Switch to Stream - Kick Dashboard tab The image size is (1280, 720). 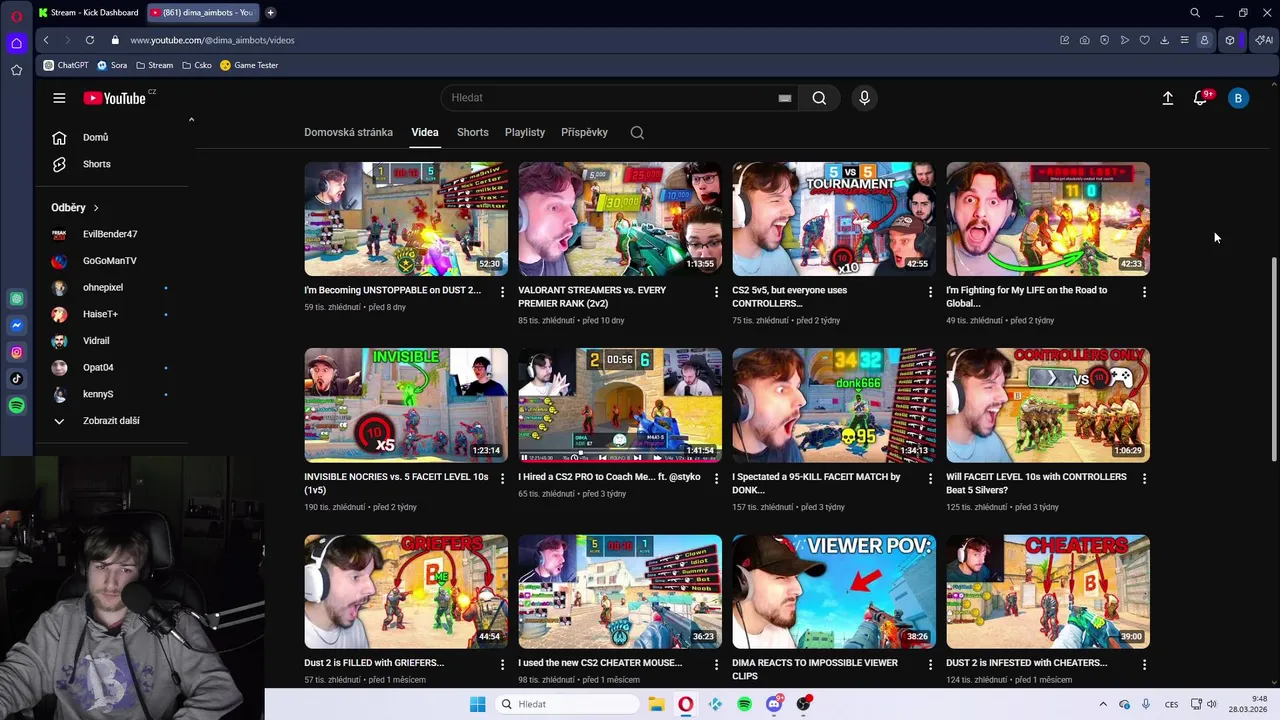tap(88, 13)
